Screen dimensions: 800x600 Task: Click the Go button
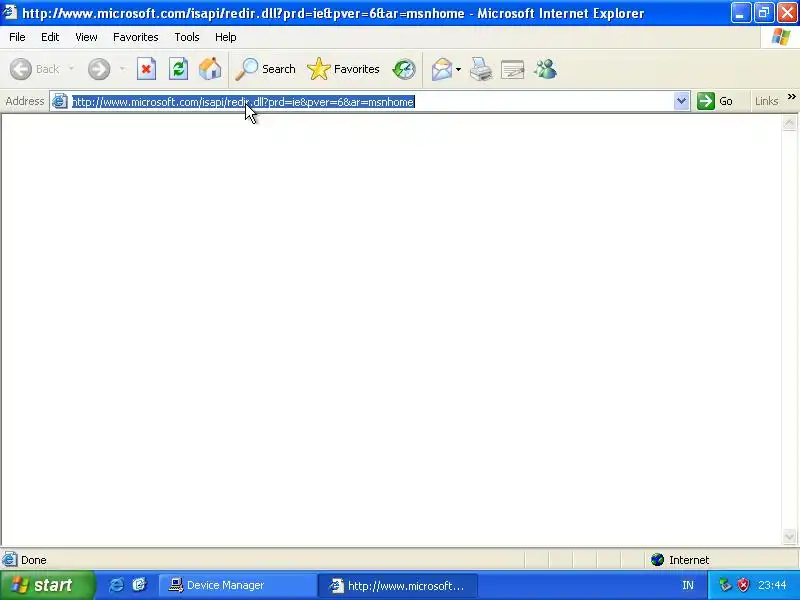pos(715,101)
